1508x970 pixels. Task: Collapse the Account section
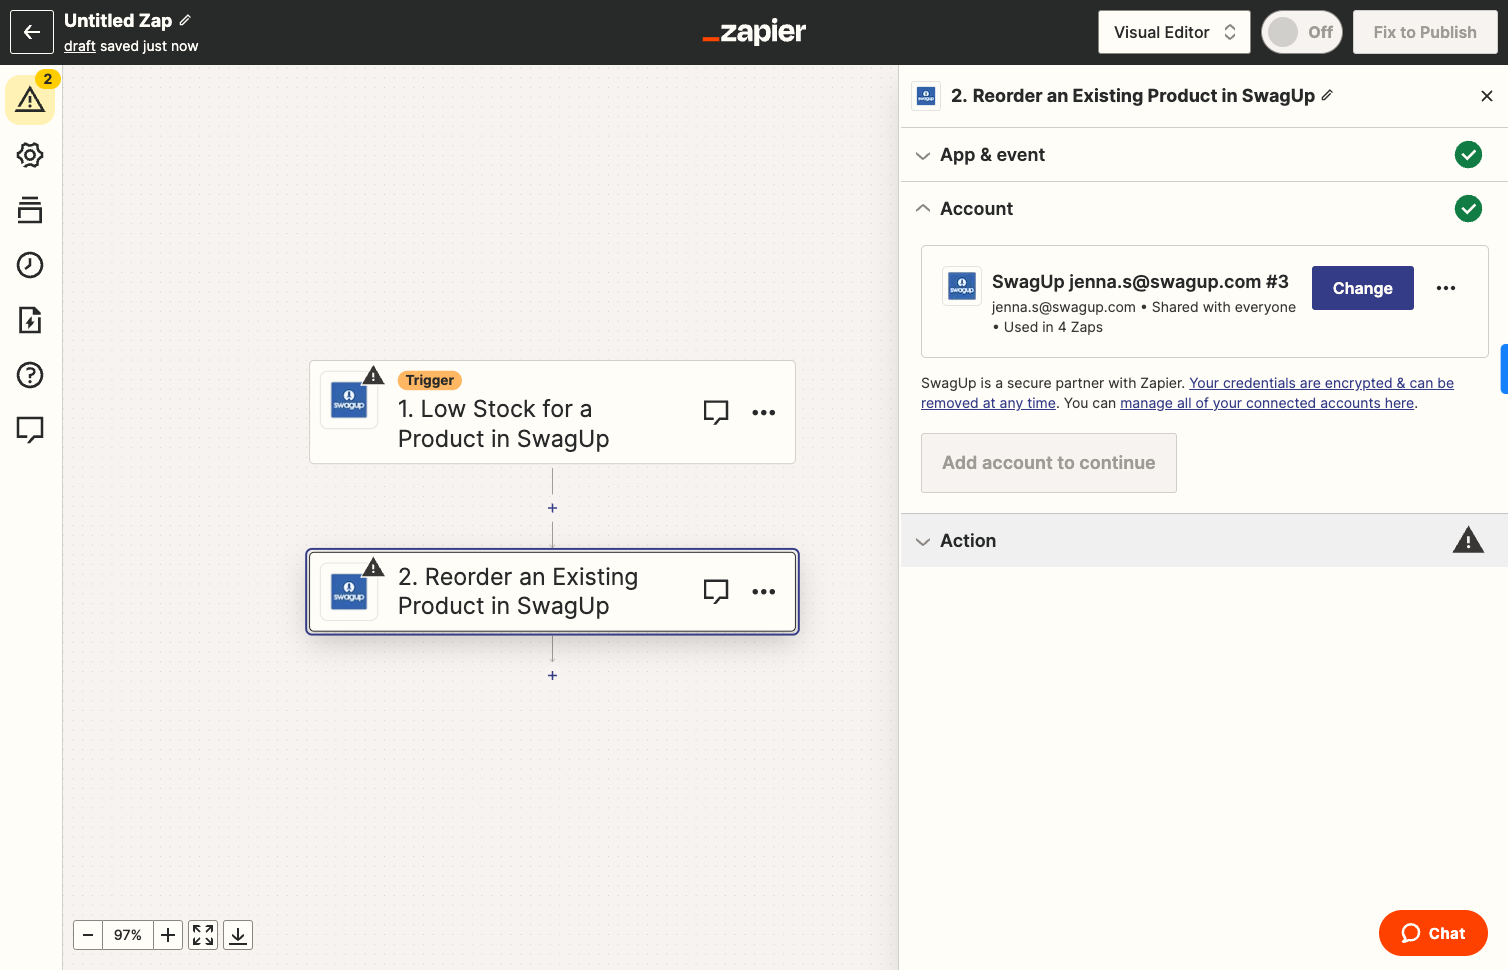1204,209
